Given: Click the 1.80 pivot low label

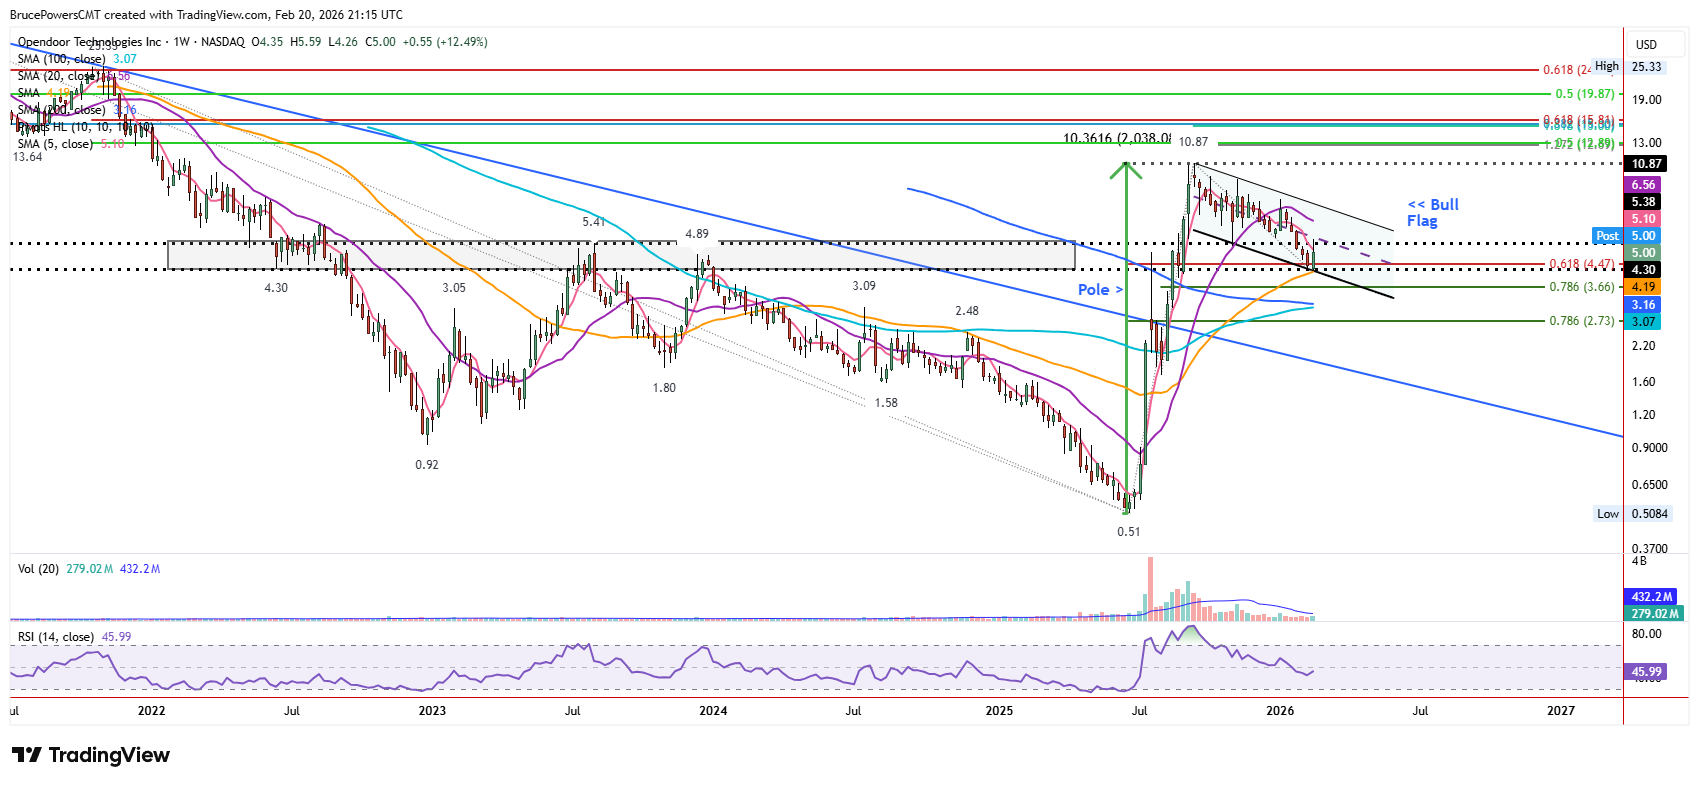Looking at the screenshot, I should [x=664, y=388].
